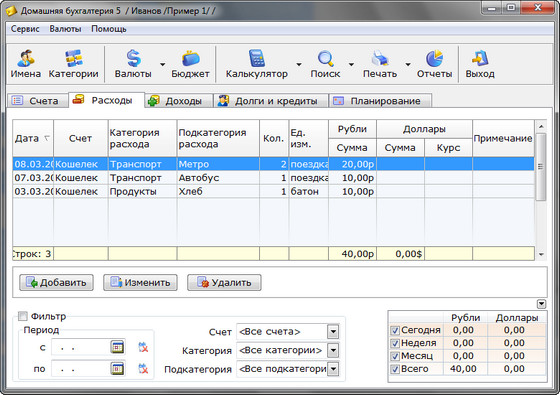Image resolution: width=560 pixels, height=395 pixels.
Task: Select the Метро expense row
Action: pos(274,164)
